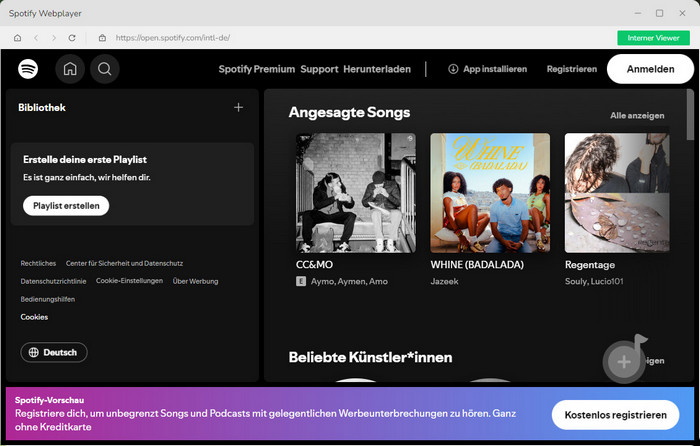The width and height of the screenshot is (700, 446).
Task: Click App installieren
Action: (x=488, y=69)
